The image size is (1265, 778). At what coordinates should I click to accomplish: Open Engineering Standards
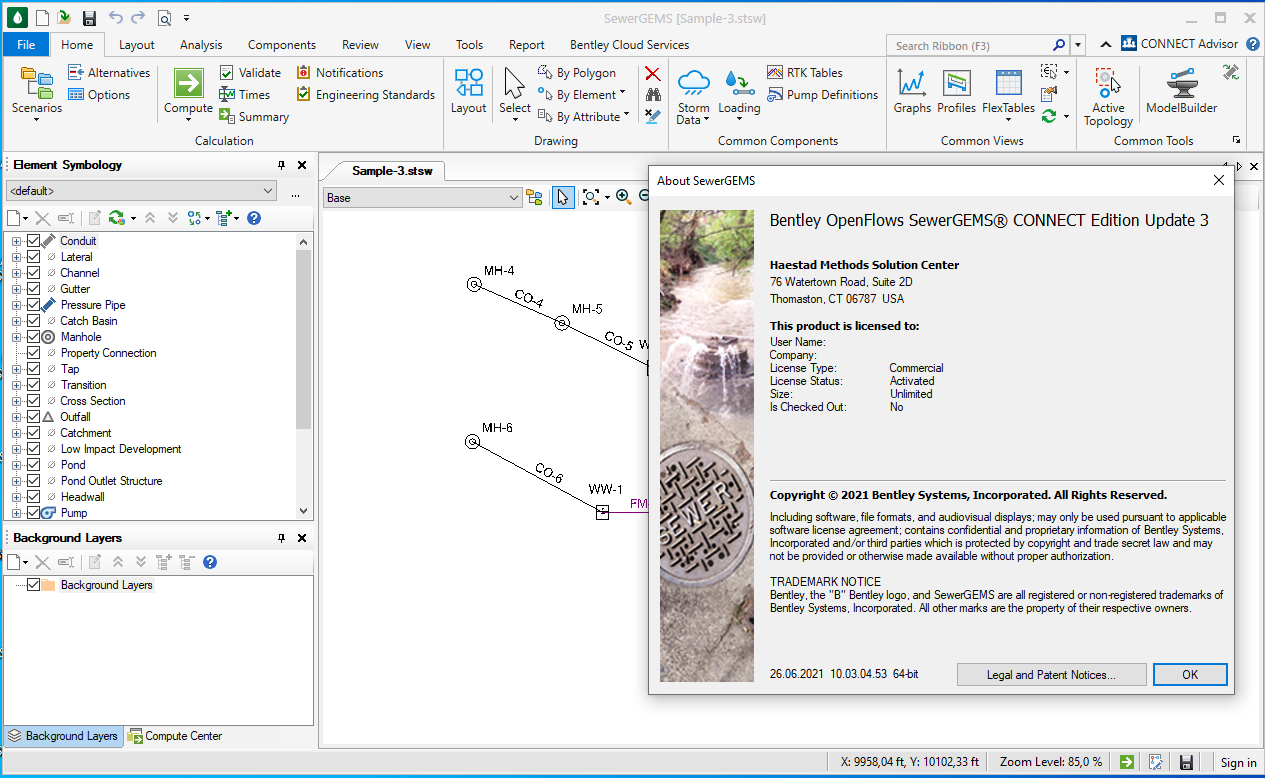pyautogui.click(x=366, y=95)
